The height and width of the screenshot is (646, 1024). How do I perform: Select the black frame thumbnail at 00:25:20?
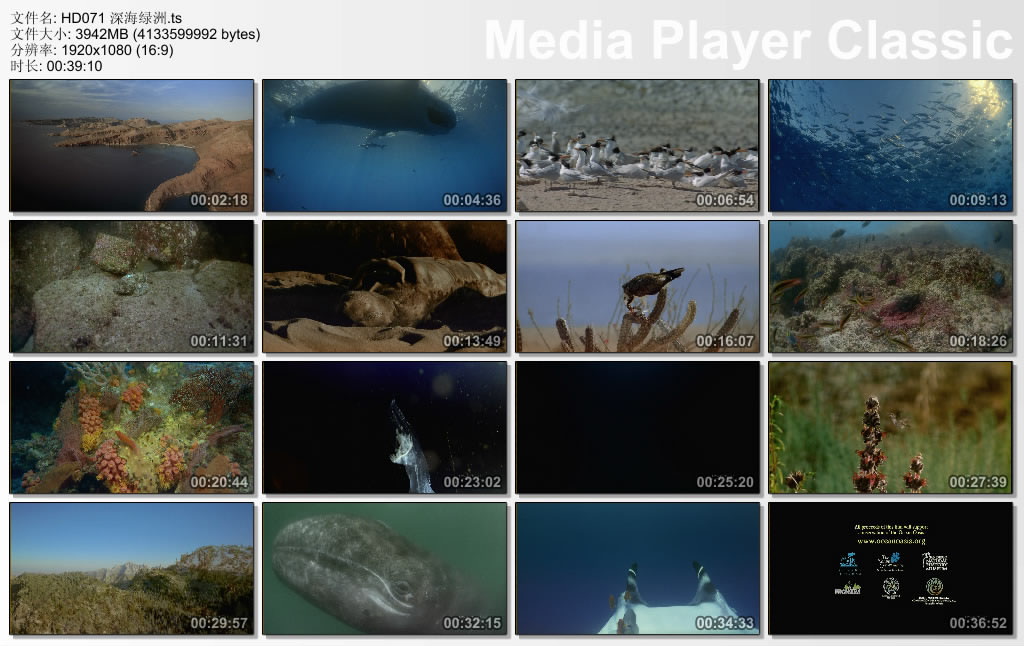point(637,428)
